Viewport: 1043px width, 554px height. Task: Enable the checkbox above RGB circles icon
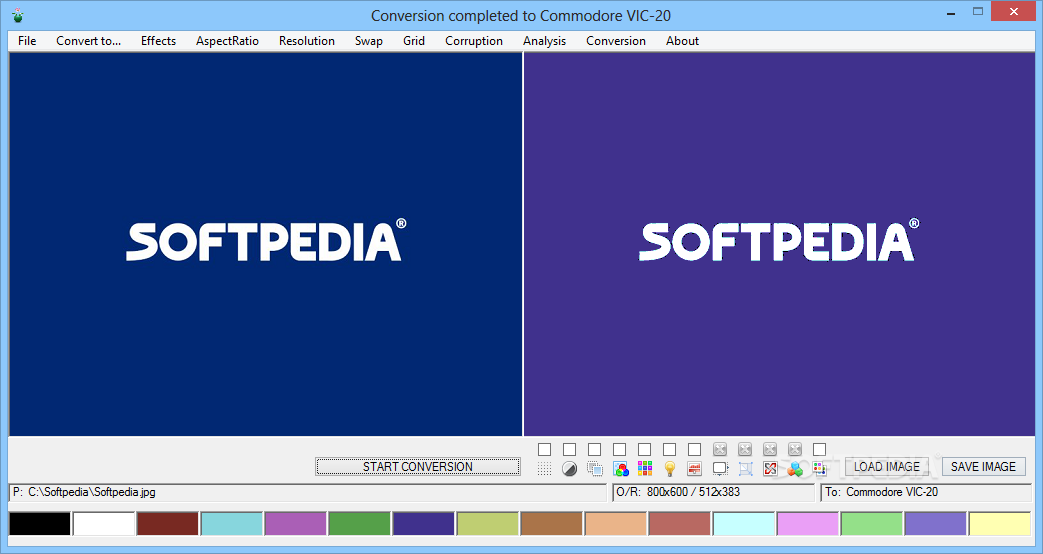click(x=619, y=450)
